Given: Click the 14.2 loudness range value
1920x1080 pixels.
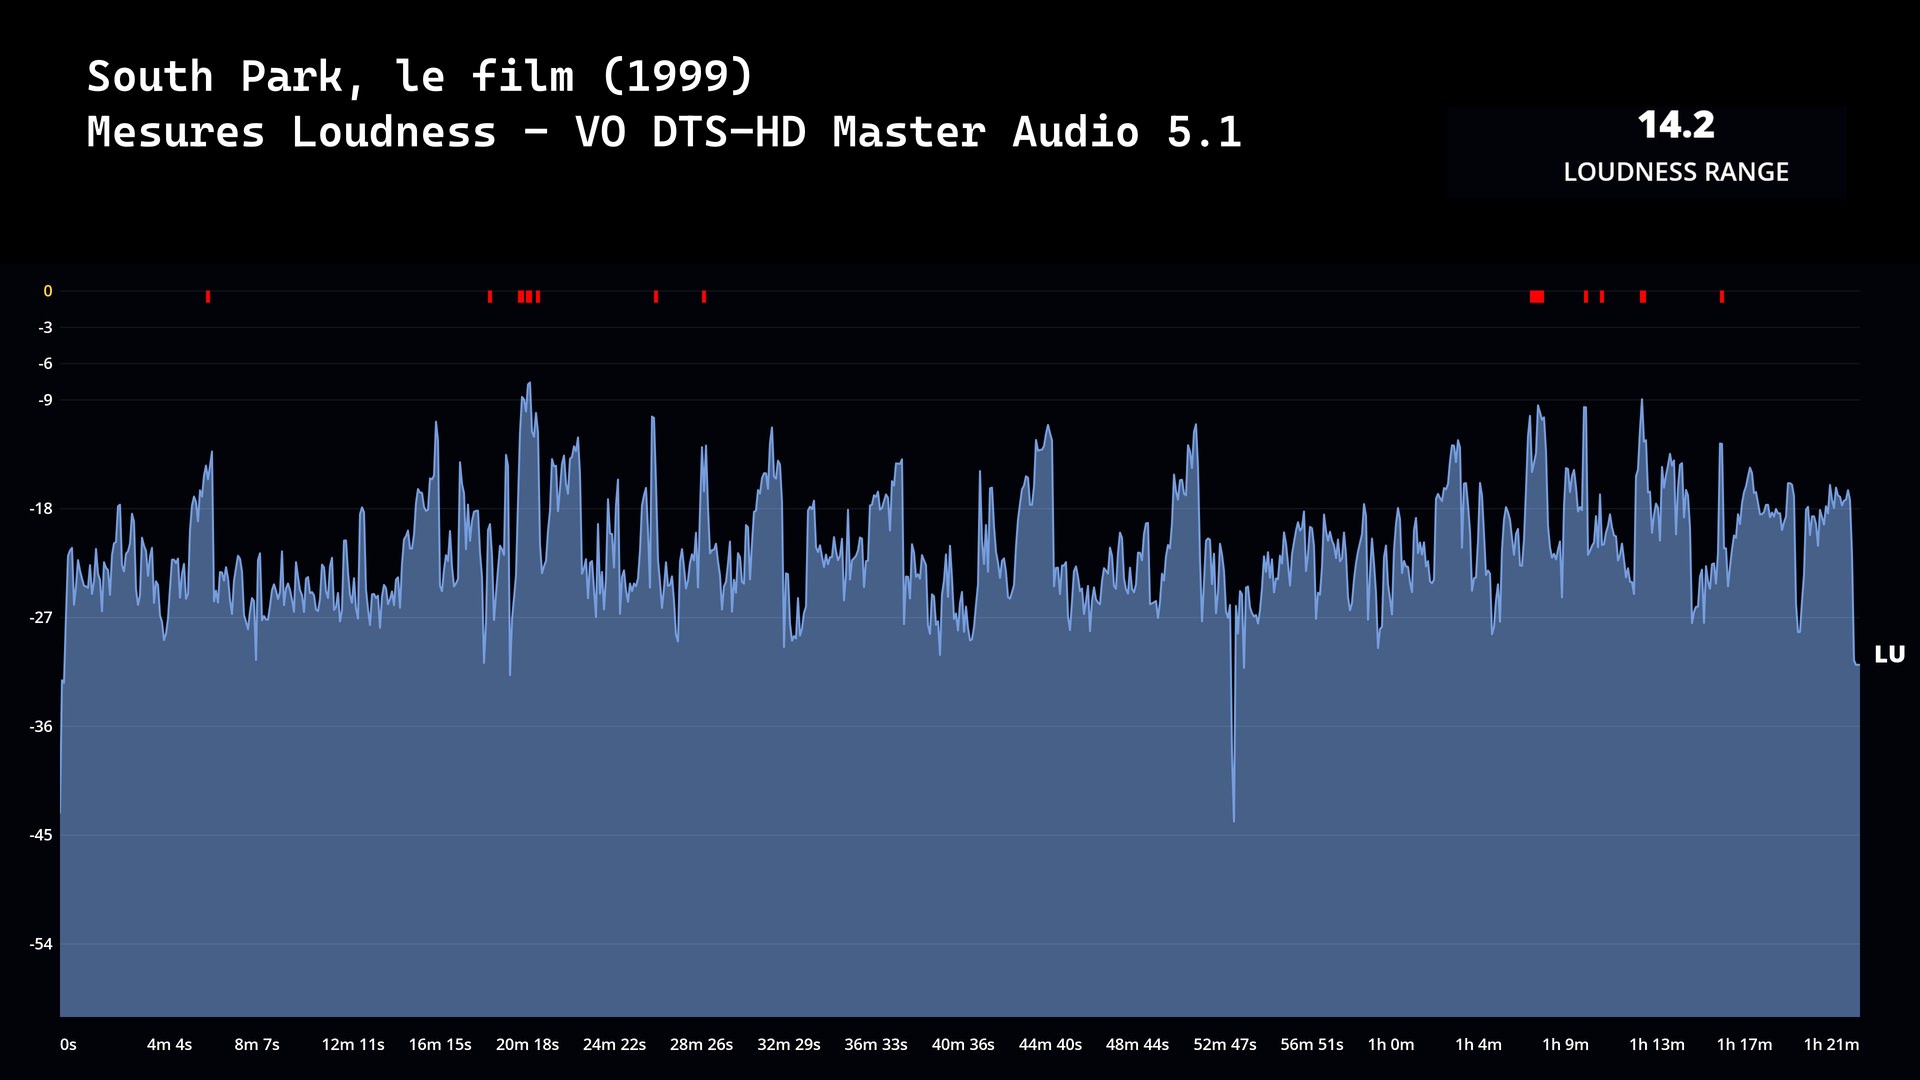Looking at the screenshot, I should (1676, 126).
